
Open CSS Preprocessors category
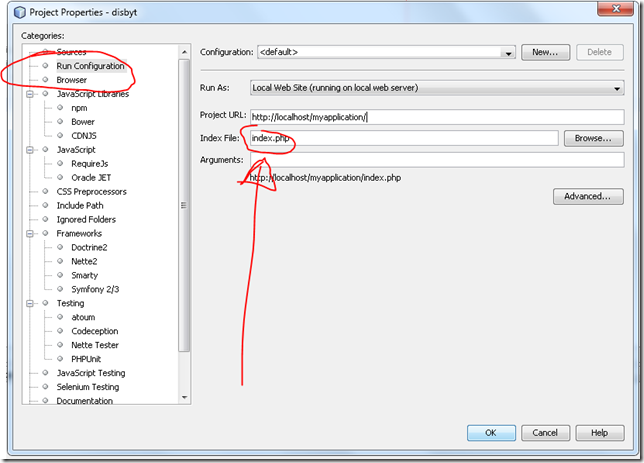[x=91, y=191]
